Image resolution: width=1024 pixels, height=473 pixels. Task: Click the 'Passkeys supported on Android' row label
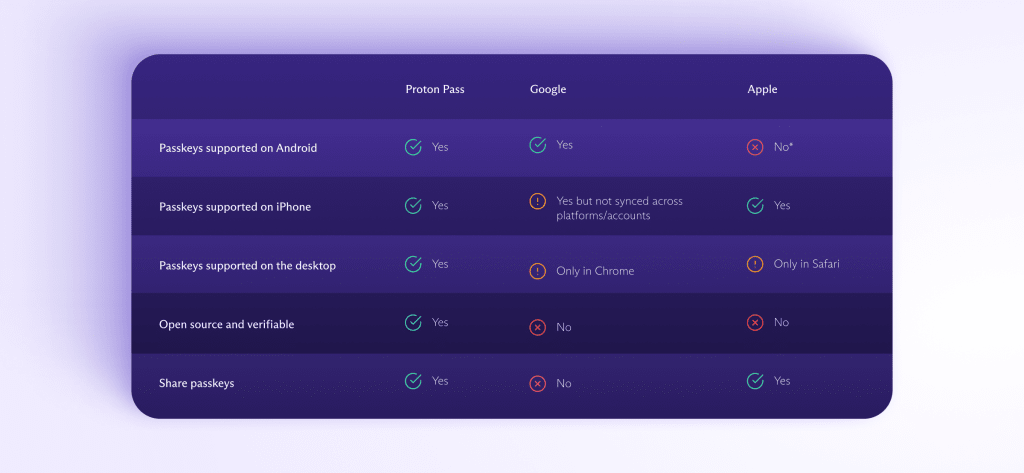coord(238,148)
